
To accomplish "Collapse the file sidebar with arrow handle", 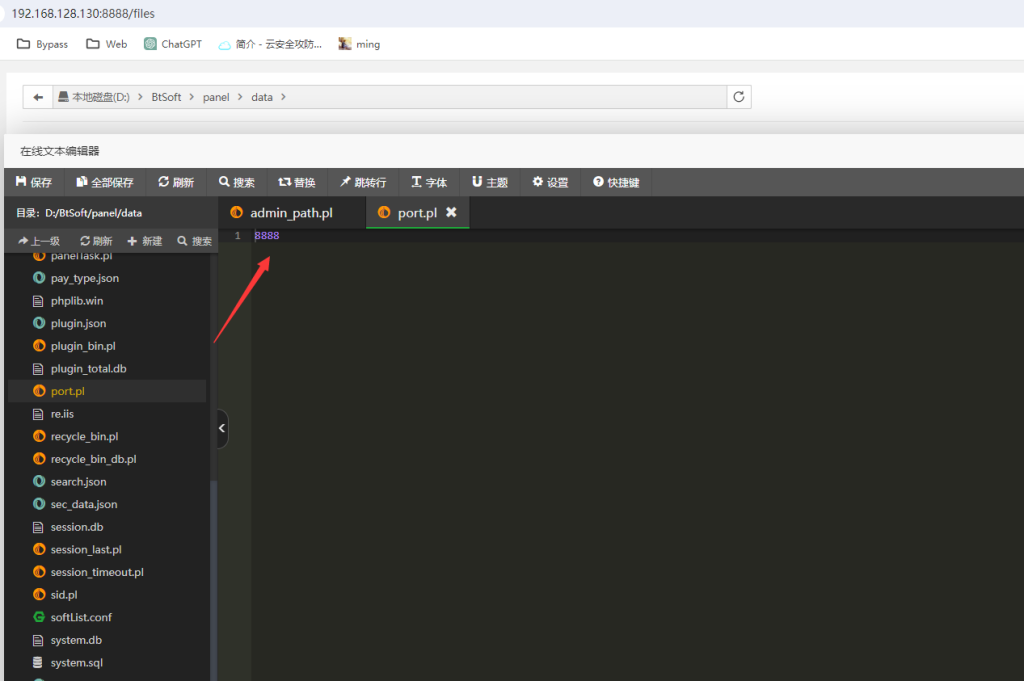I will [222, 429].
